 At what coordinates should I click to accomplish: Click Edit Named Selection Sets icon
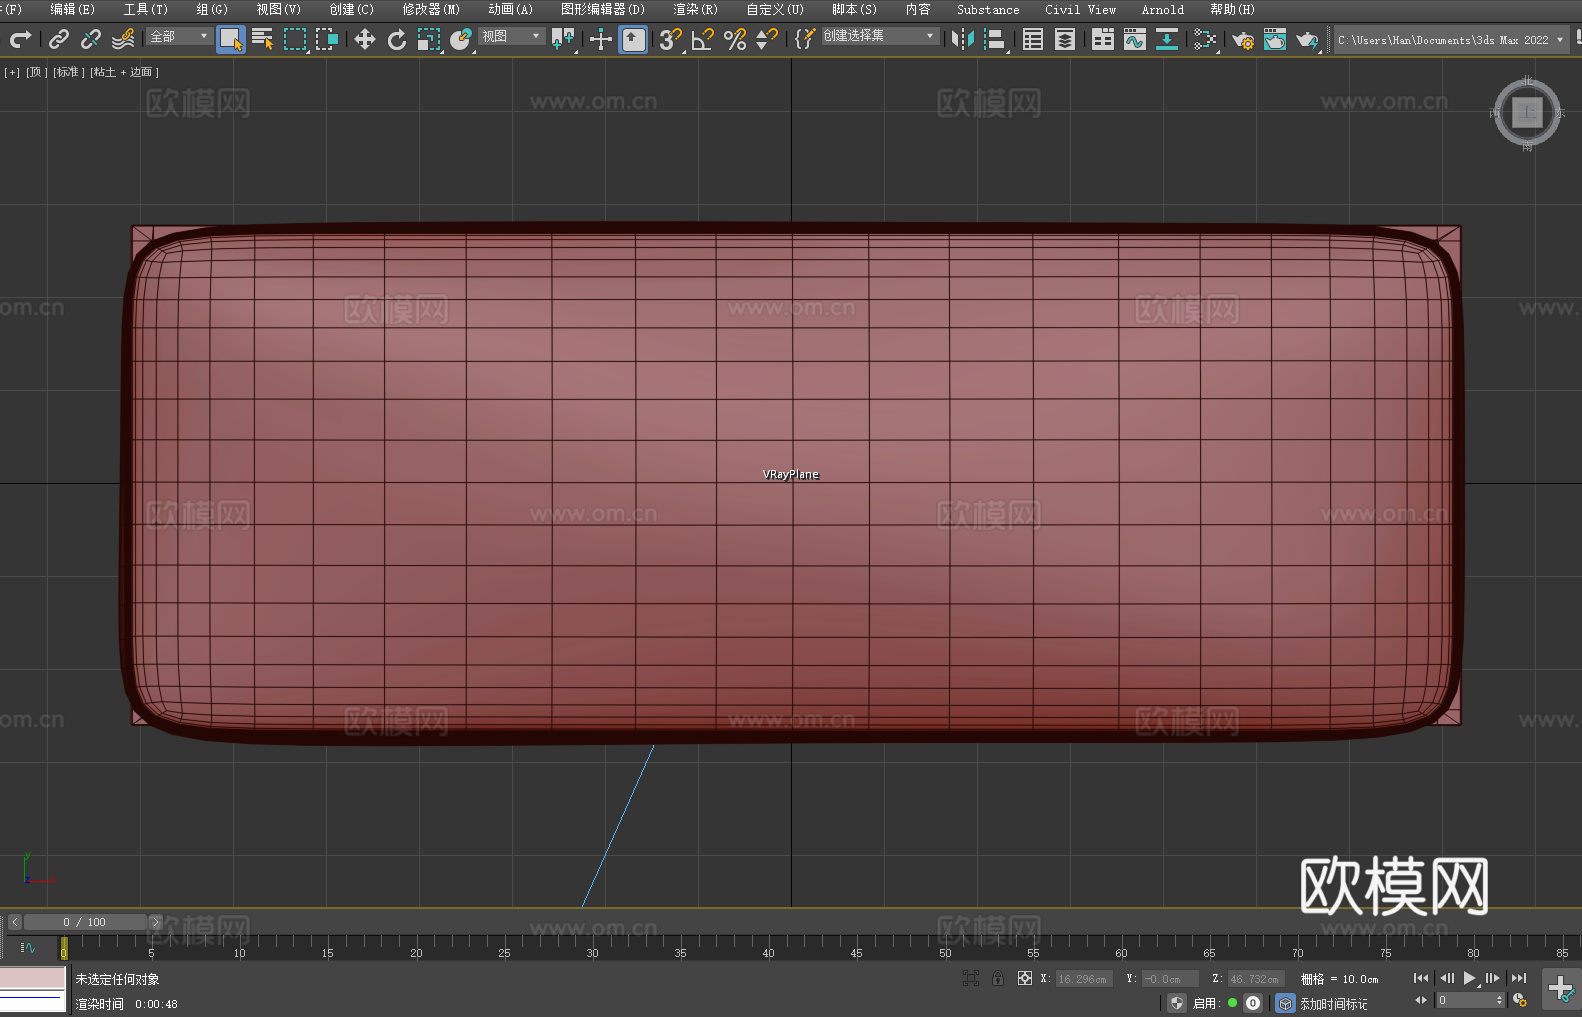[x=805, y=39]
